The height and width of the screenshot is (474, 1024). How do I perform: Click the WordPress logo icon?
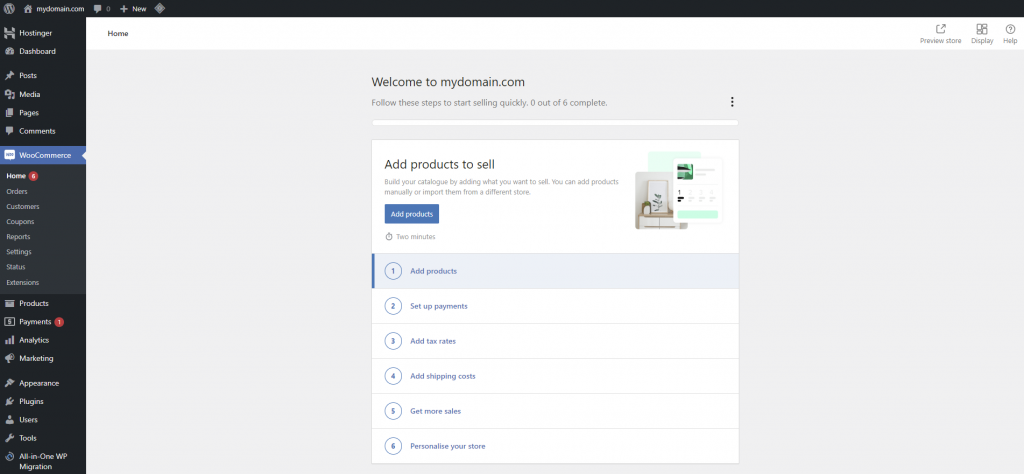pyautogui.click(x=9, y=8)
